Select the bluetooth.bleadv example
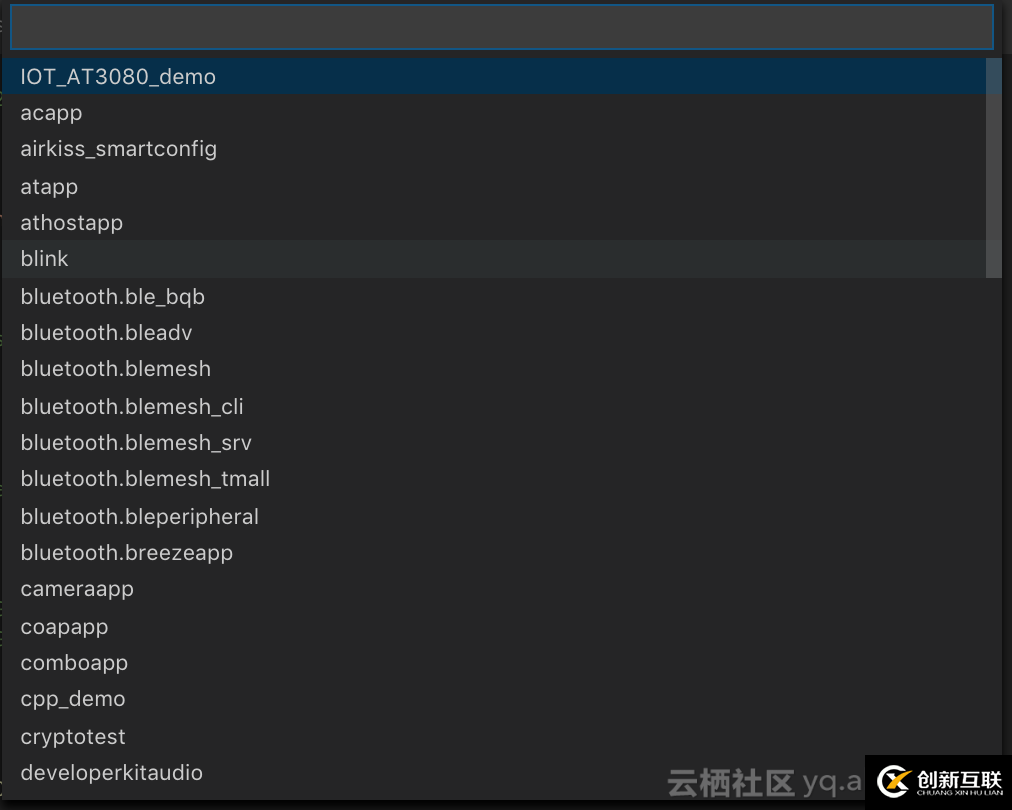The height and width of the screenshot is (810, 1012). coord(106,332)
